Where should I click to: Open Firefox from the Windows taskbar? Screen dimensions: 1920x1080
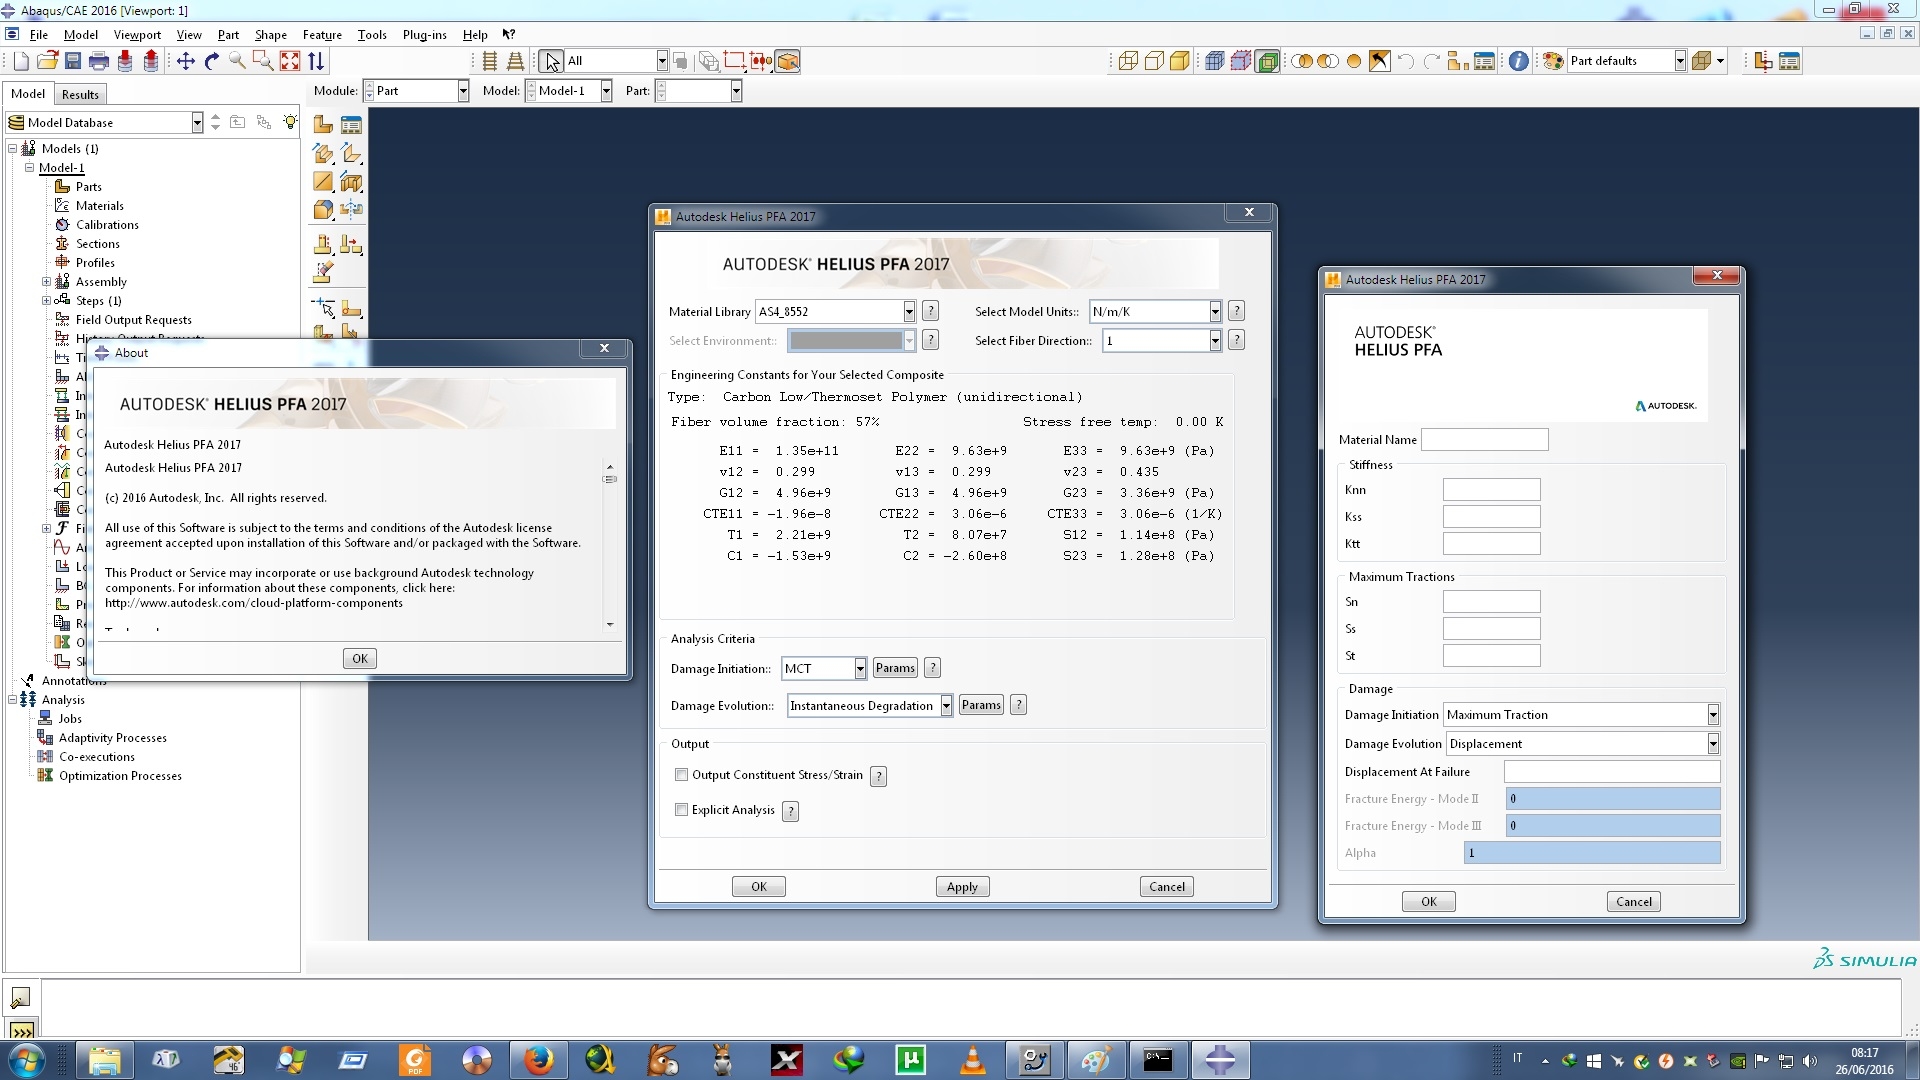[x=539, y=1059]
